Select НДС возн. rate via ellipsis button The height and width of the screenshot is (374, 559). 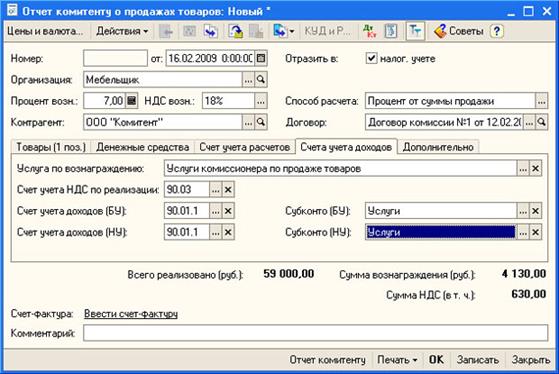(x=261, y=101)
